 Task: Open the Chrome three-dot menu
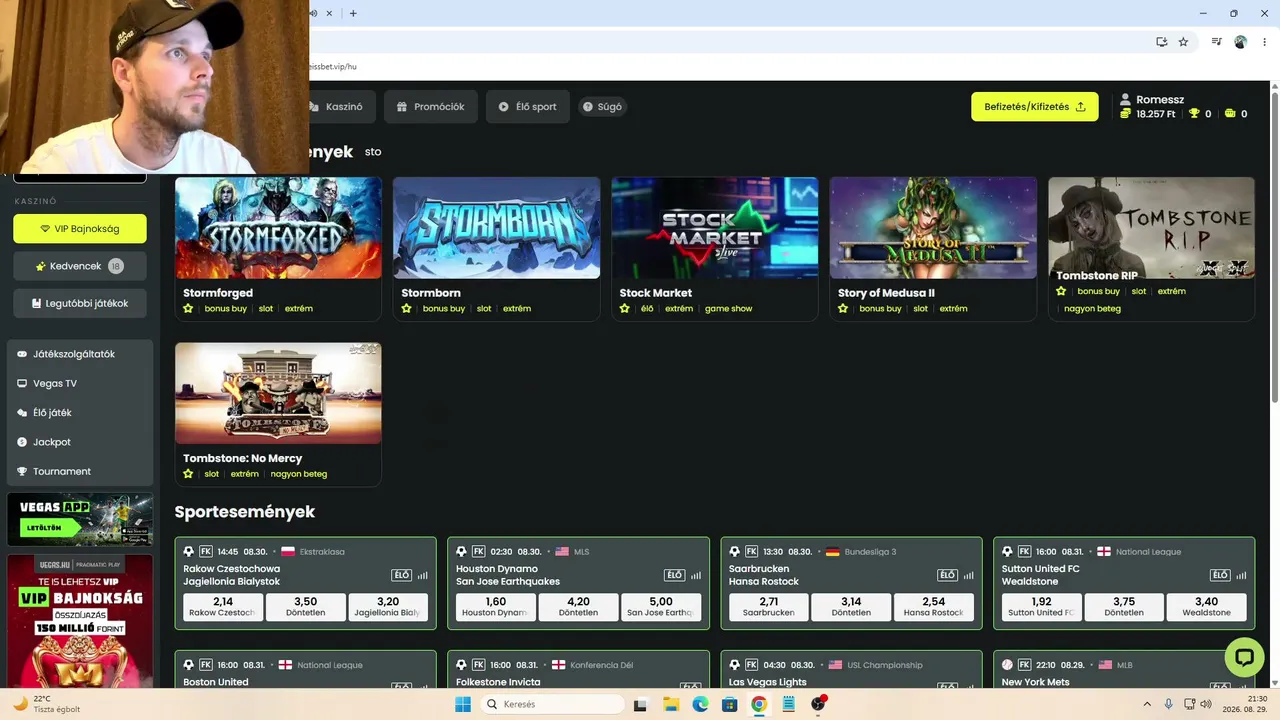pyautogui.click(x=1263, y=42)
